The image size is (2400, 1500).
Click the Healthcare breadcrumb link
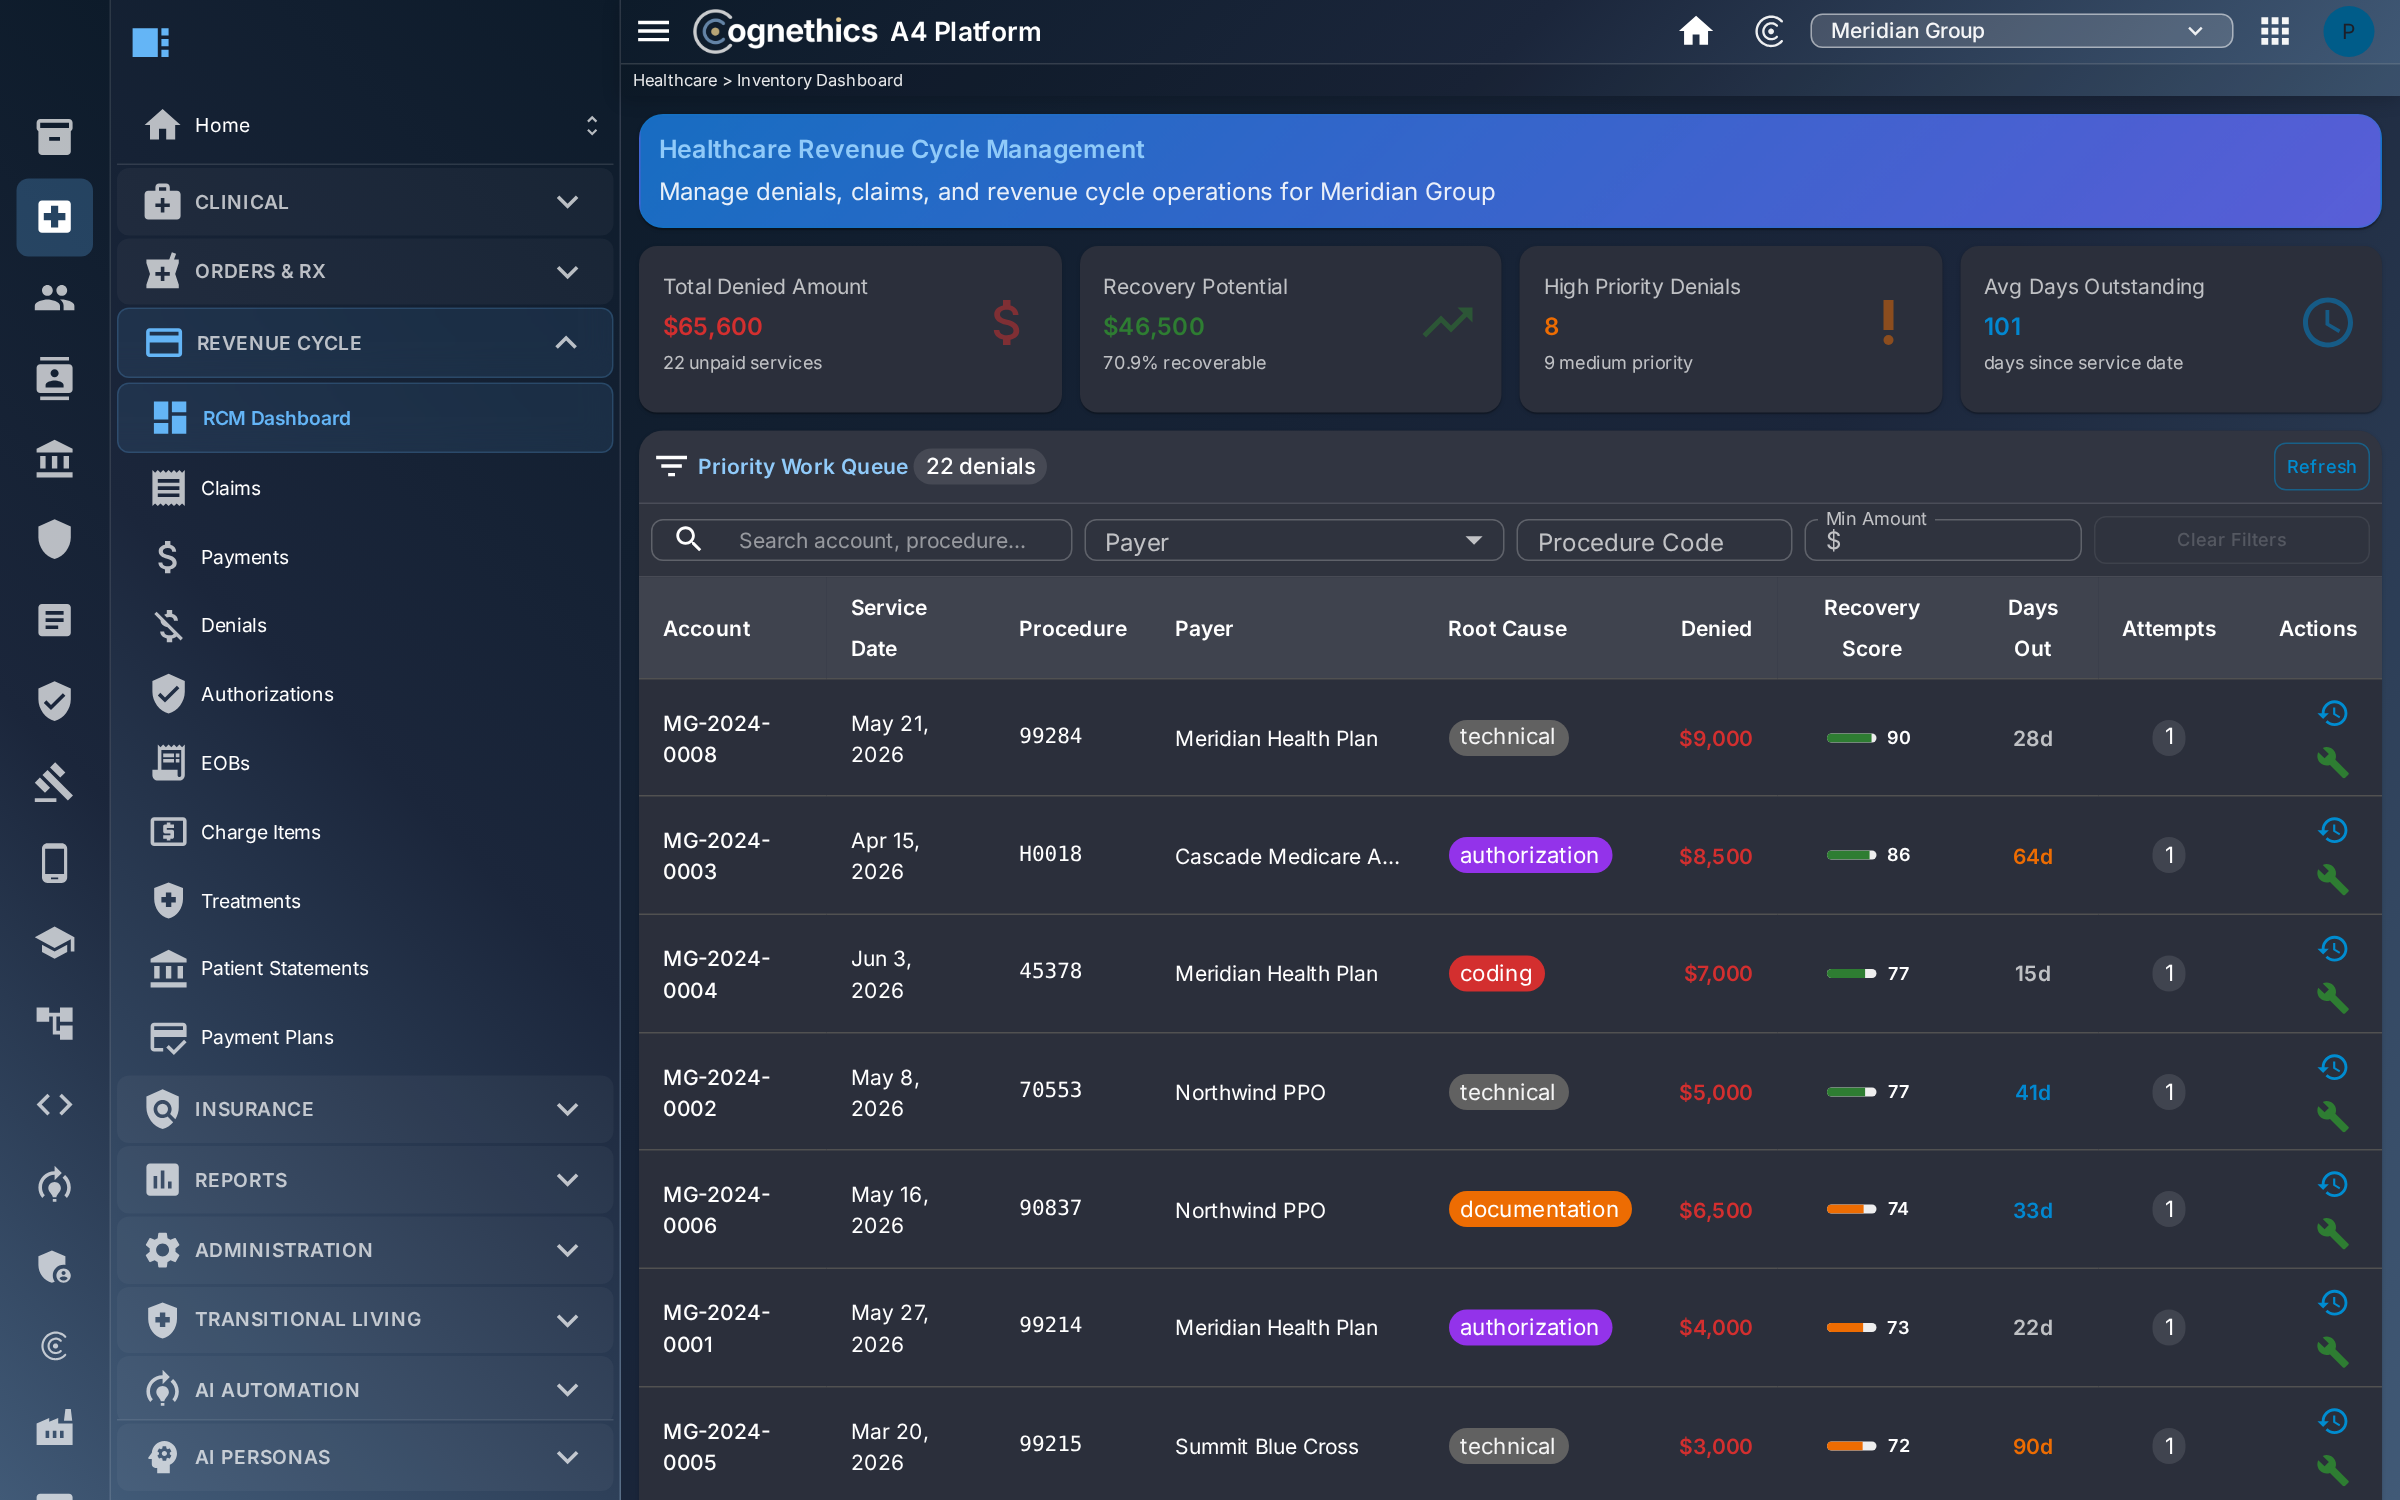[675, 80]
